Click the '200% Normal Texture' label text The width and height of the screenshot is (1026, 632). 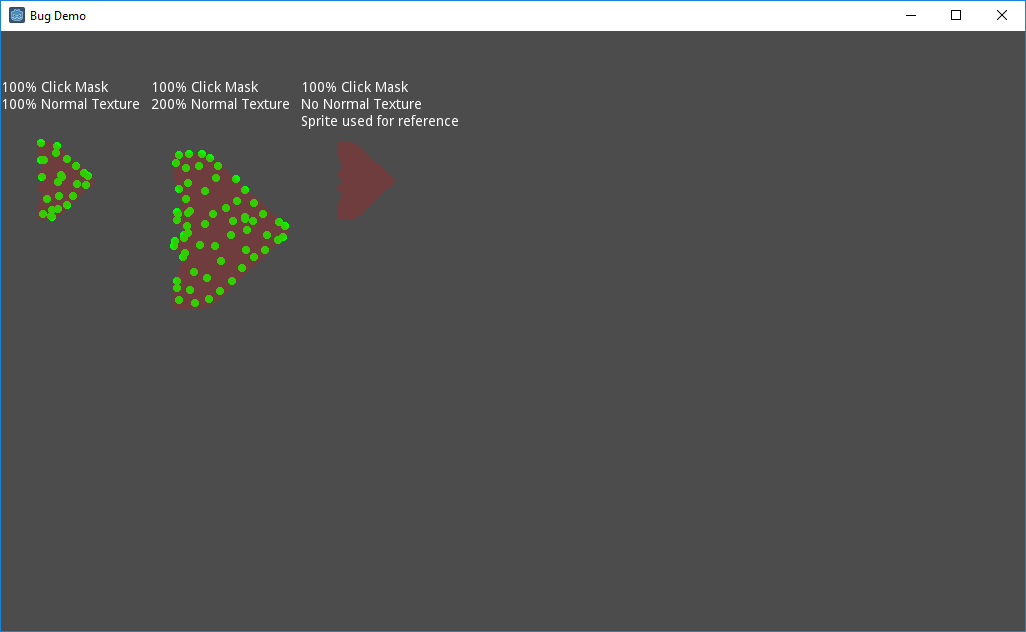pyautogui.click(x=220, y=103)
